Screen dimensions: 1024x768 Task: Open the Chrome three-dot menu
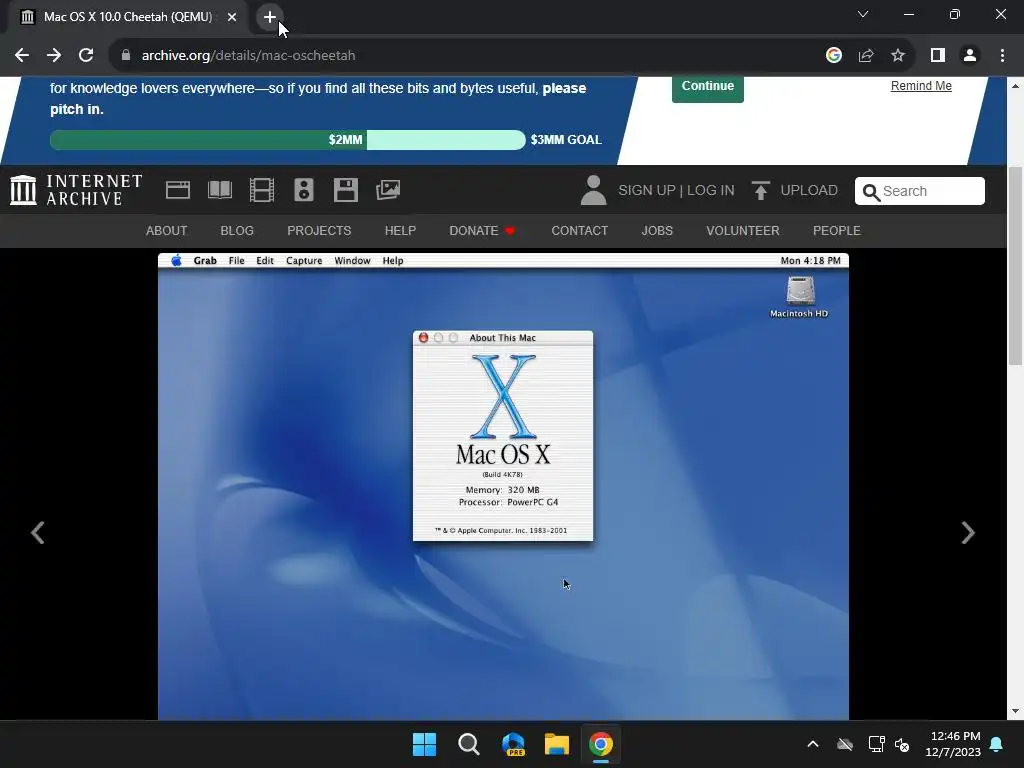click(1002, 56)
